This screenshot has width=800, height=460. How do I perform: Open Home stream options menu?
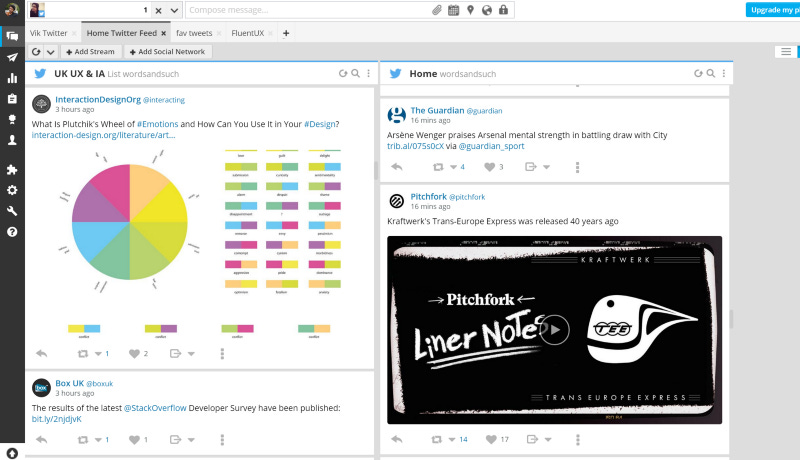[723, 73]
